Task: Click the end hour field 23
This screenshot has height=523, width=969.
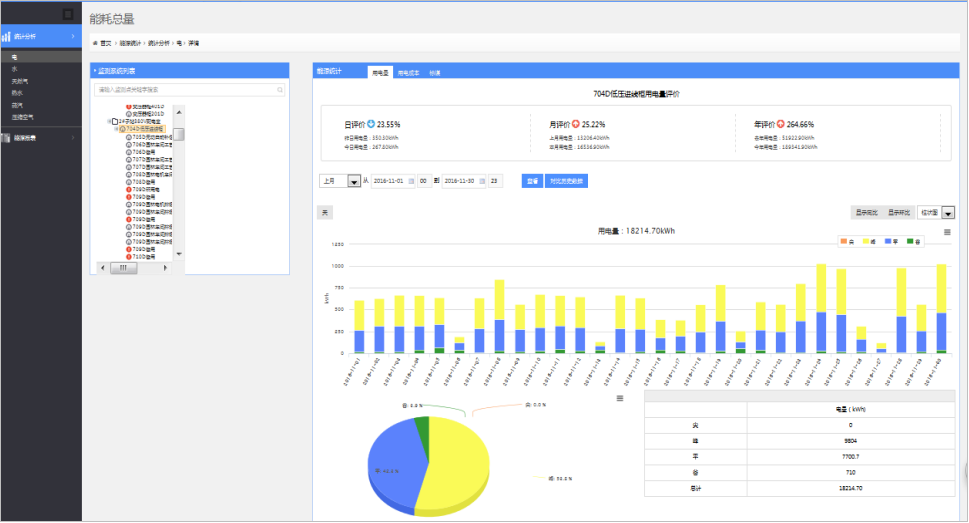Action: coord(494,181)
